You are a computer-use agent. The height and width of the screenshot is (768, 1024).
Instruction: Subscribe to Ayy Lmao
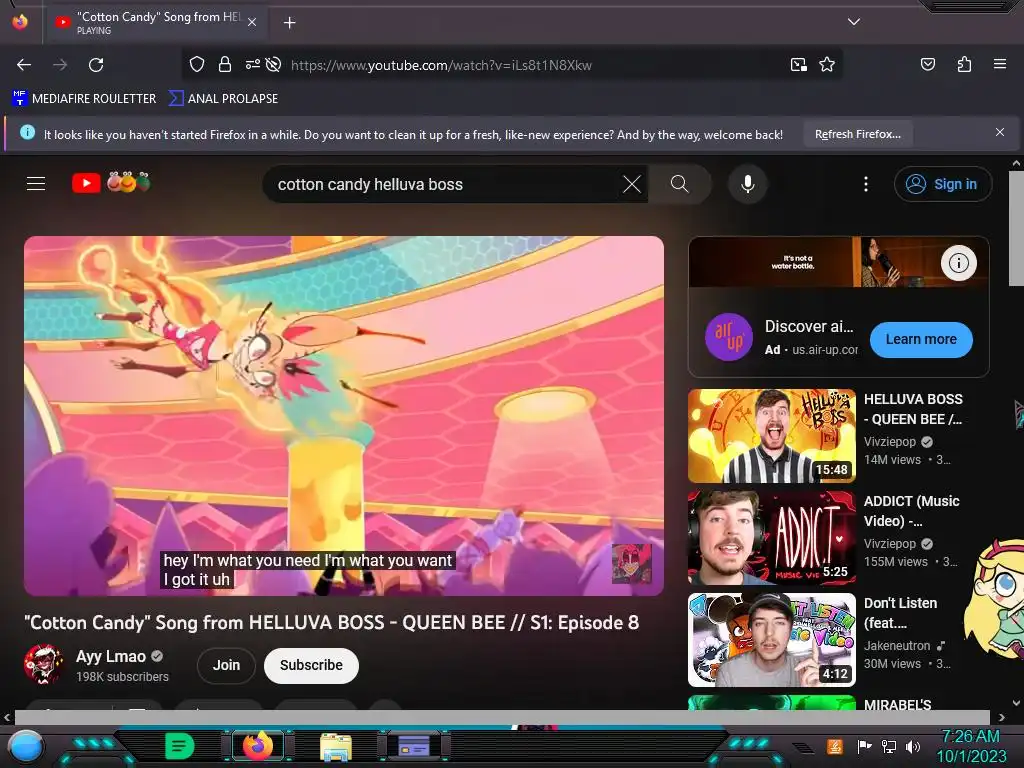tap(311, 665)
